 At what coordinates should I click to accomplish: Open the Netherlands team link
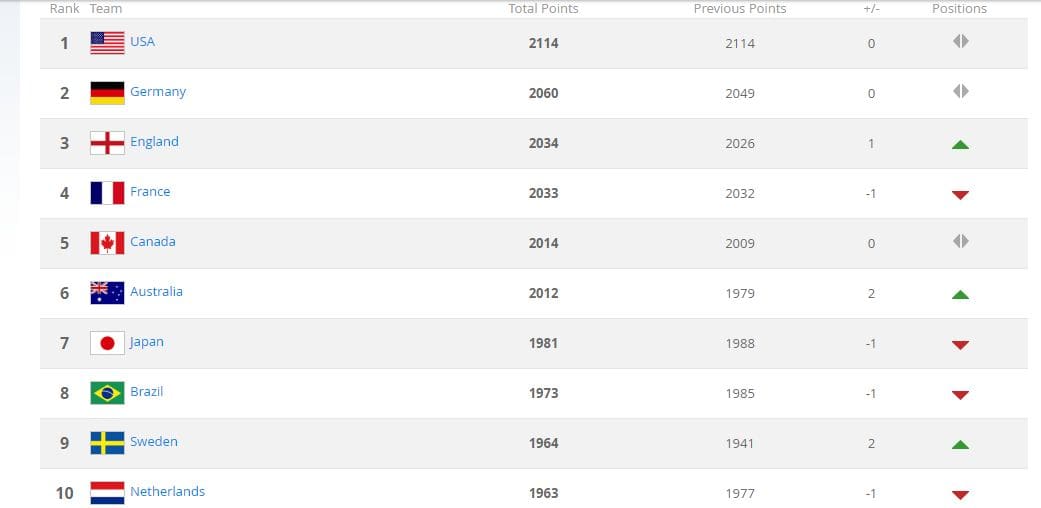tap(167, 491)
